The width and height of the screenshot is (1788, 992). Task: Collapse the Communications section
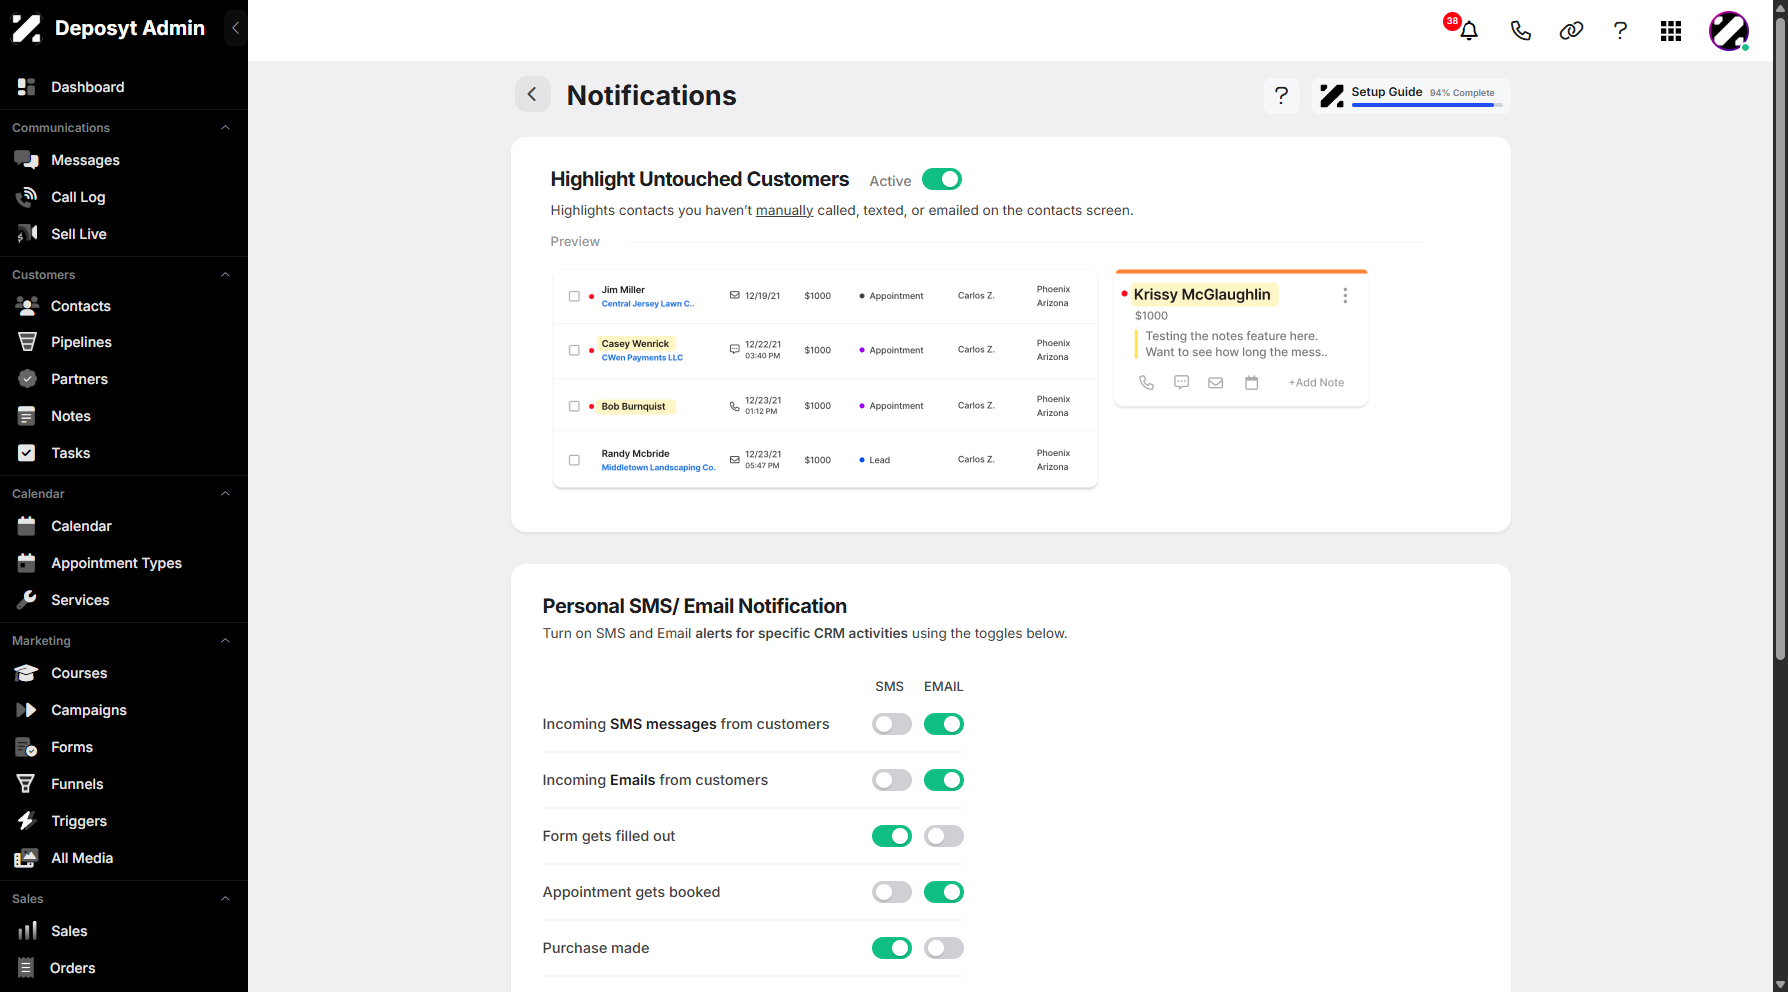click(x=225, y=128)
